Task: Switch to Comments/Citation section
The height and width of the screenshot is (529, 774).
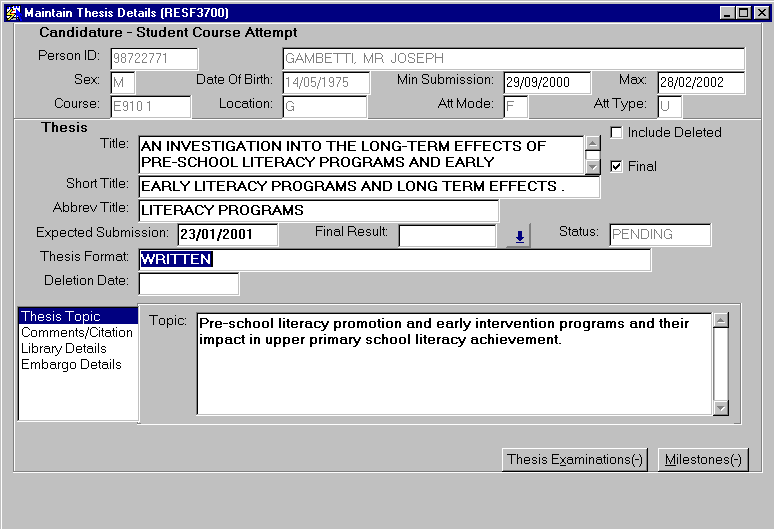Action: tap(76, 333)
